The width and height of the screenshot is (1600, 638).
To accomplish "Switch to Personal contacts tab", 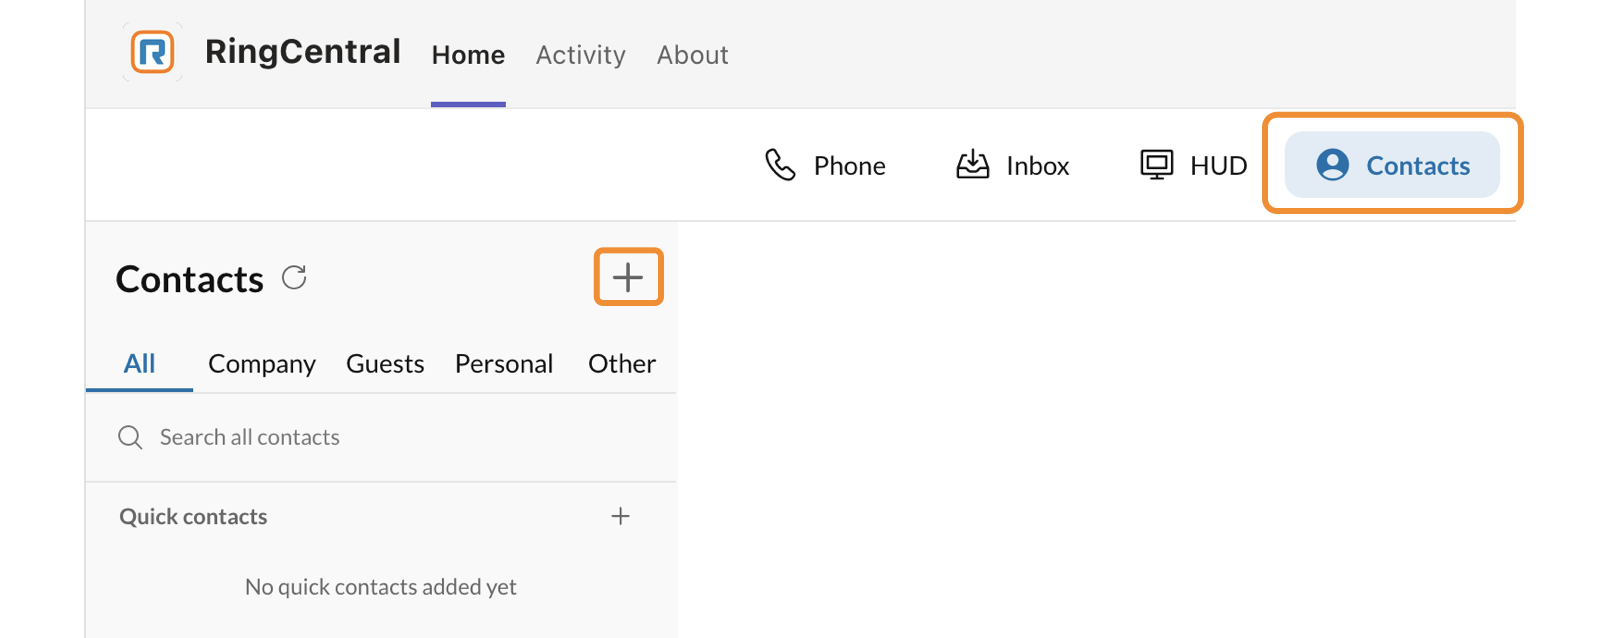I will (504, 364).
